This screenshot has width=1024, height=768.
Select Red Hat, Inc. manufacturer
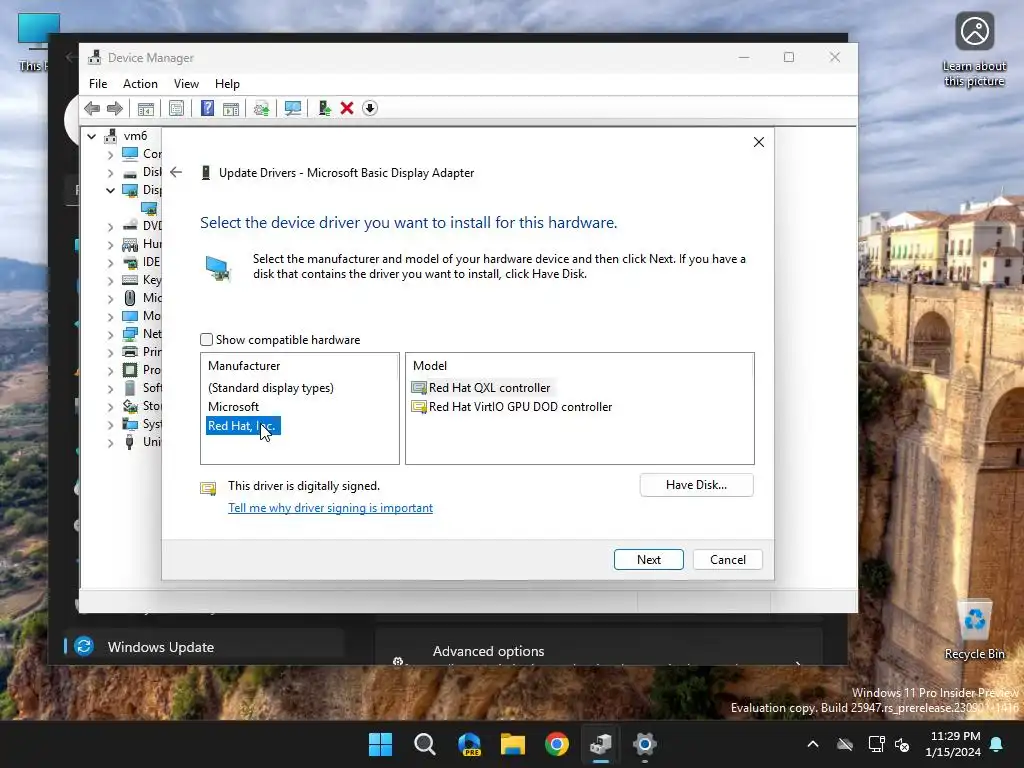tap(243, 426)
